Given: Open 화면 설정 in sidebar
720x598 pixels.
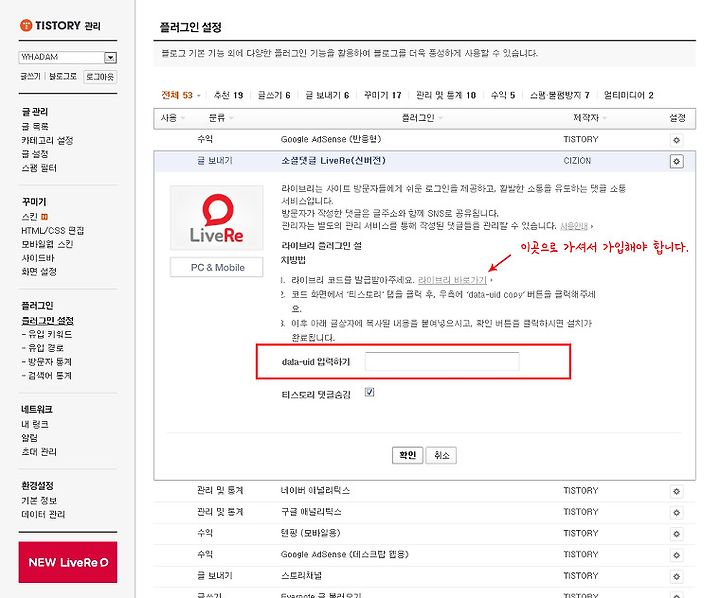Looking at the screenshot, I should coord(39,271).
